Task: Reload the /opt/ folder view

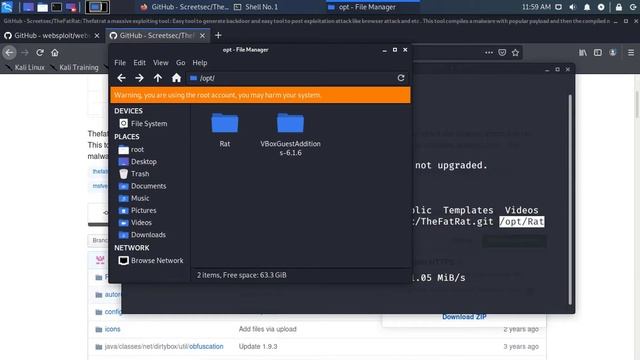Action: pyautogui.click(x=401, y=78)
